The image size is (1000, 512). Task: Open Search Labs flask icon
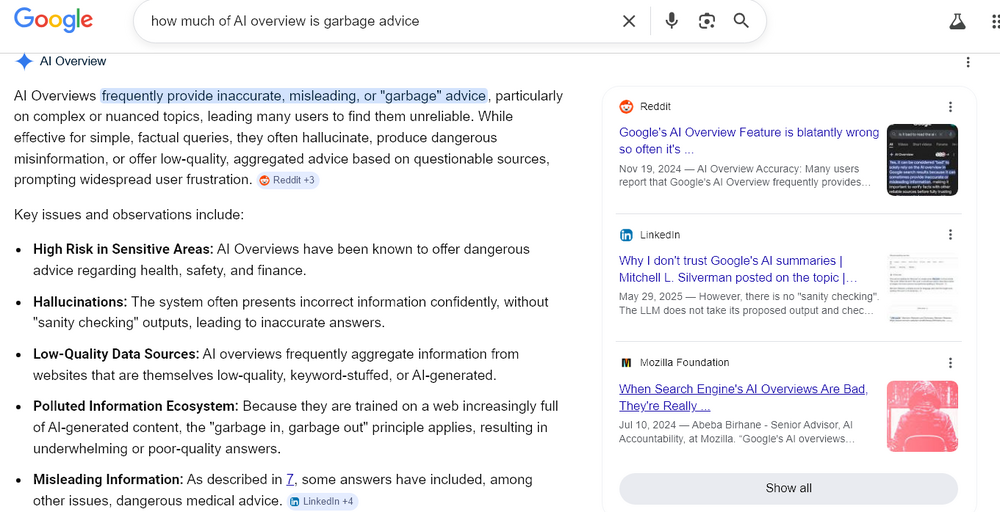click(957, 21)
